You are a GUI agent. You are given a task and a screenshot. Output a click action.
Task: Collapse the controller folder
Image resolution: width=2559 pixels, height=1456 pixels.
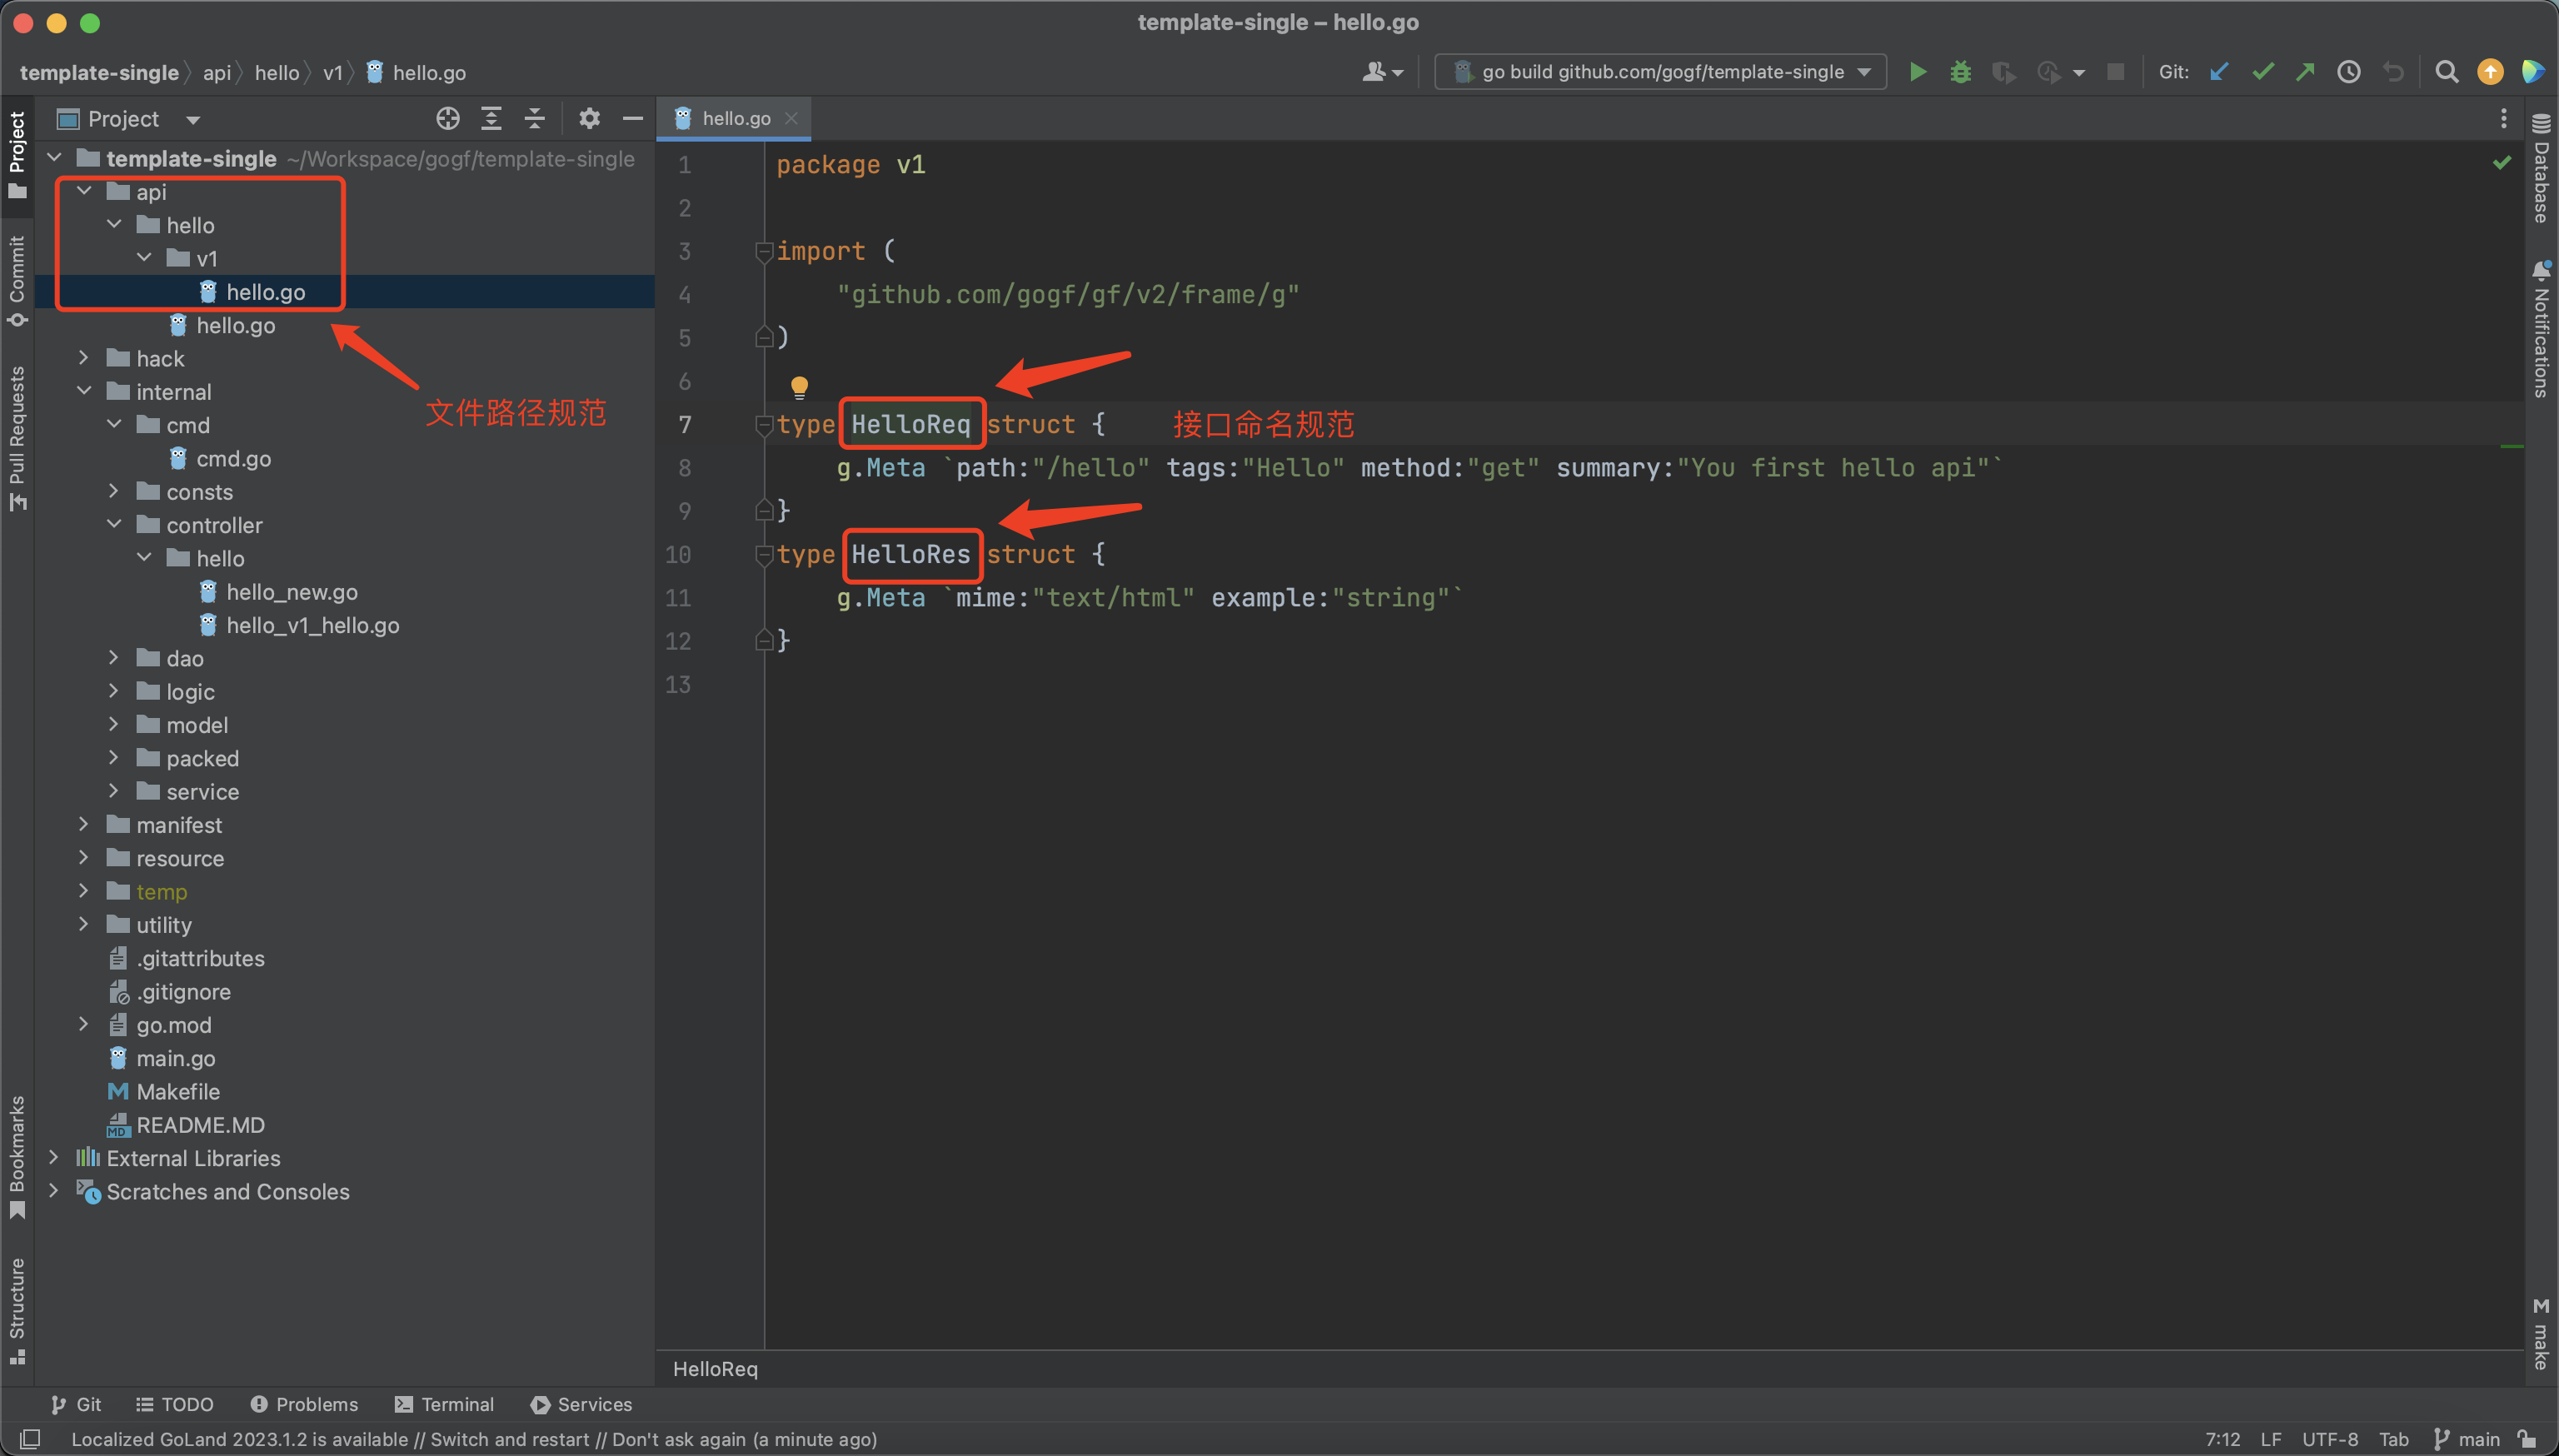tap(114, 525)
